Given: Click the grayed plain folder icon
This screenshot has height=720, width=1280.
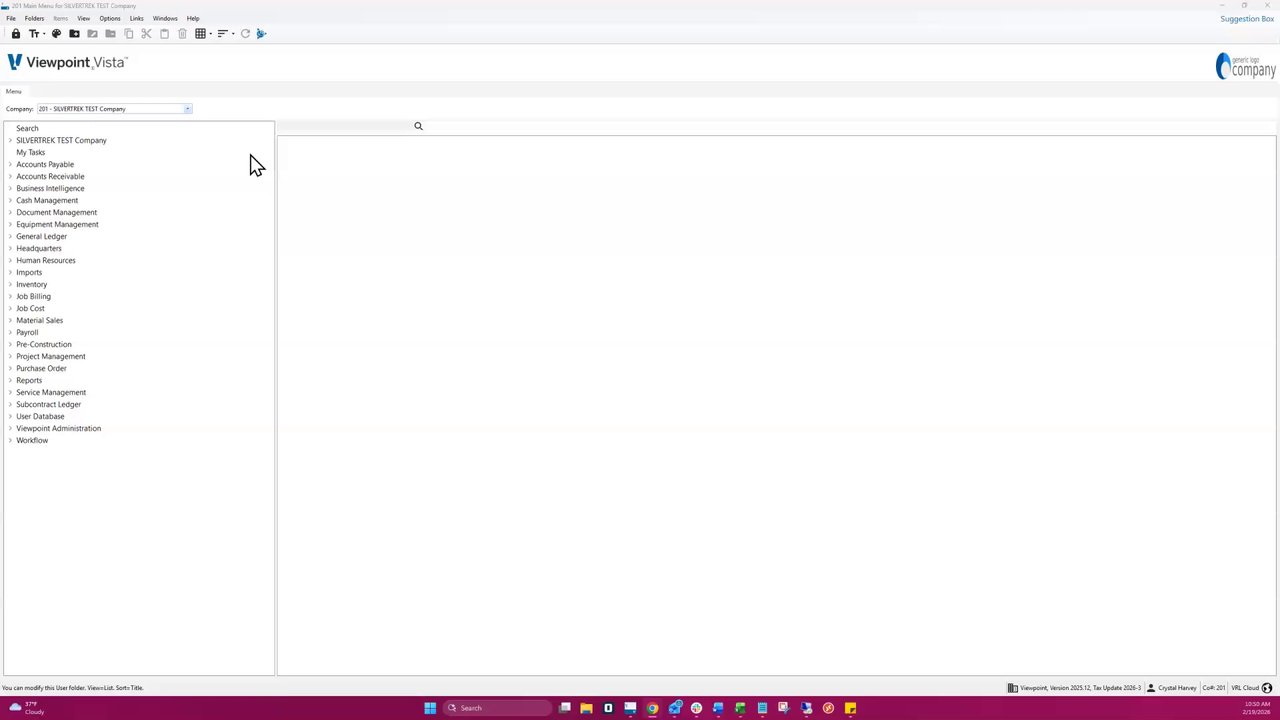Looking at the screenshot, I should pos(110,34).
